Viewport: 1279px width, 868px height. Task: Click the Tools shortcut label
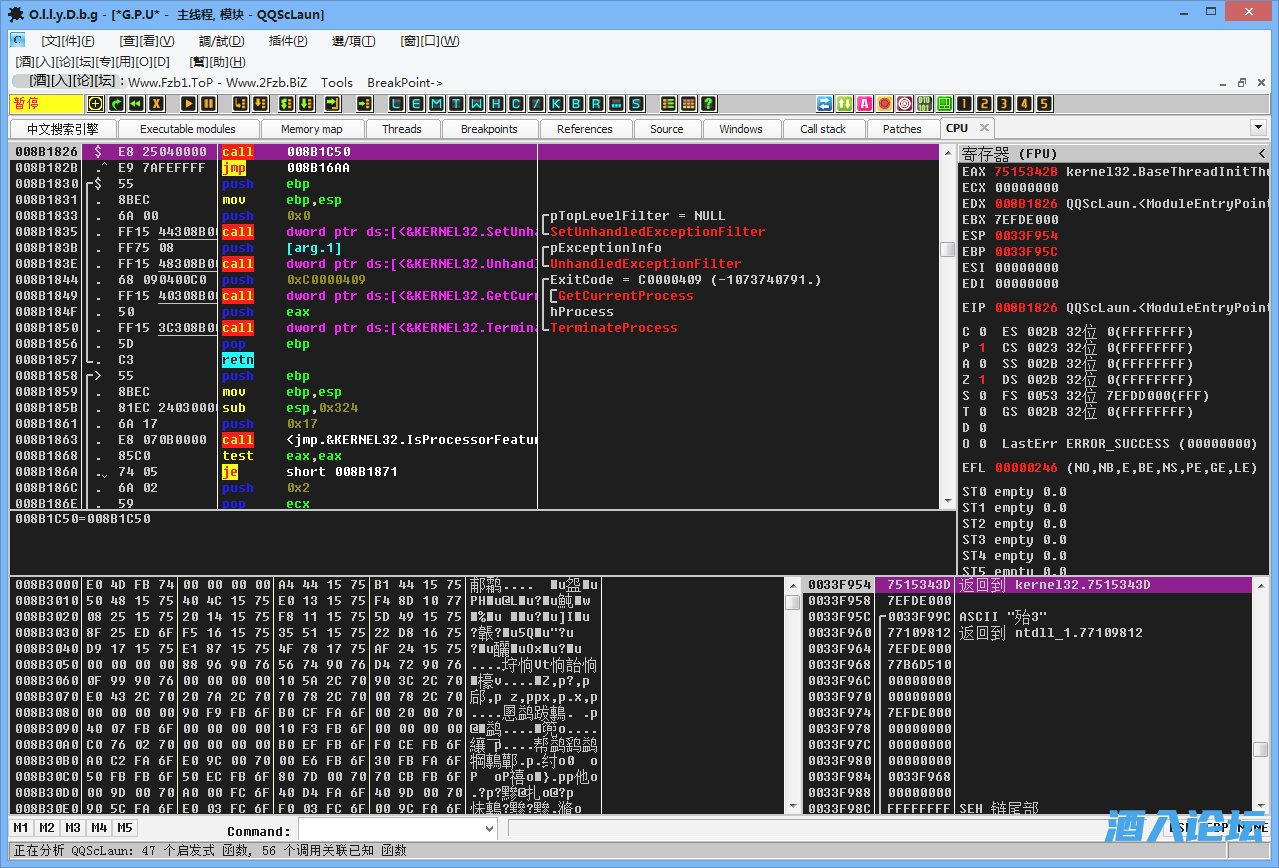[336, 82]
